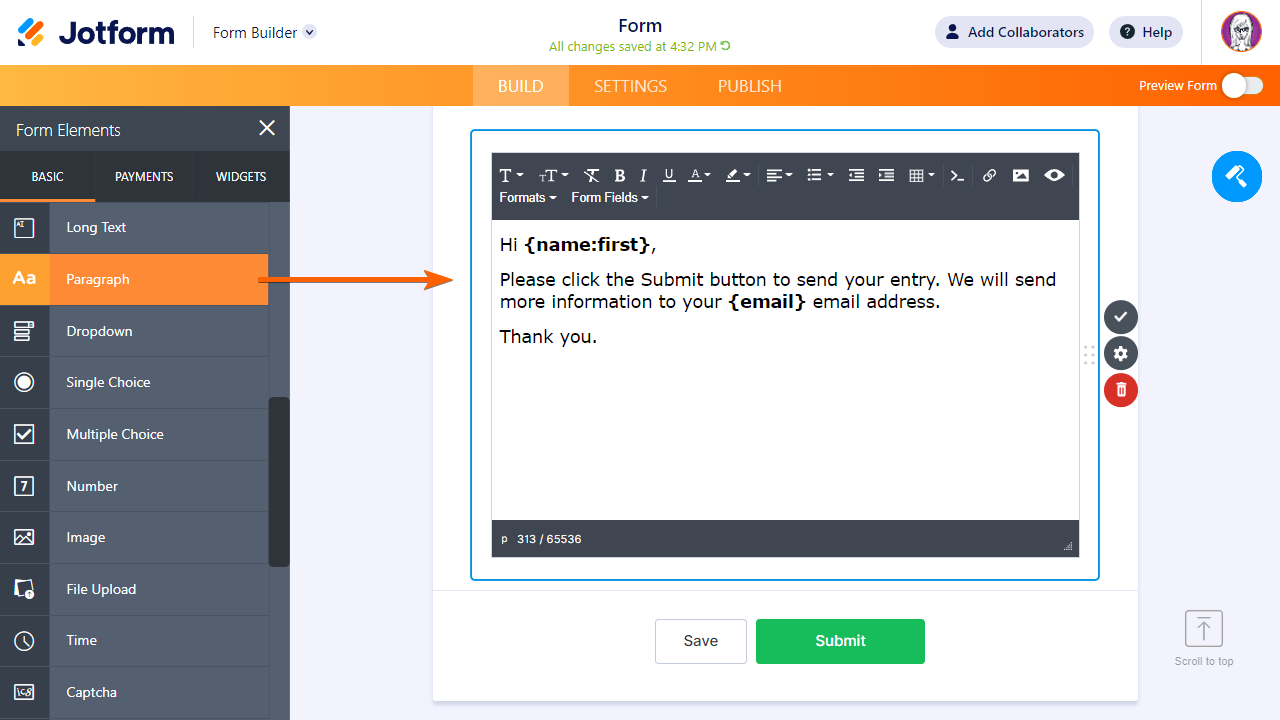Clear text formatting
The width and height of the screenshot is (1280, 720).
pos(592,175)
